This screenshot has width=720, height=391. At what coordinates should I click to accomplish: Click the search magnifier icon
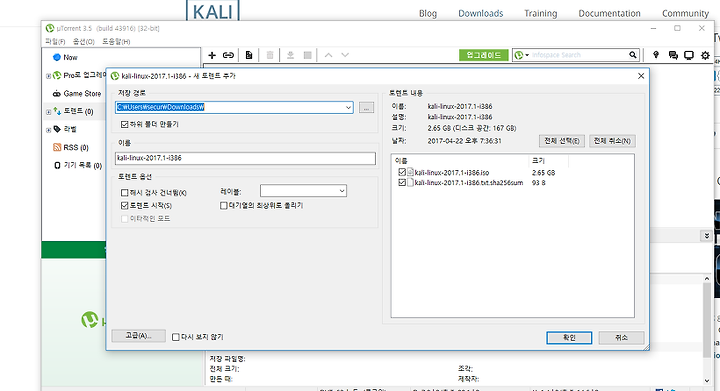click(633, 55)
